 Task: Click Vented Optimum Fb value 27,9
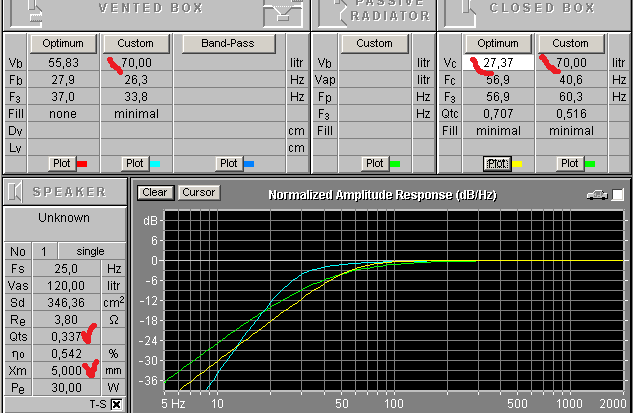click(x=63, y=80)
